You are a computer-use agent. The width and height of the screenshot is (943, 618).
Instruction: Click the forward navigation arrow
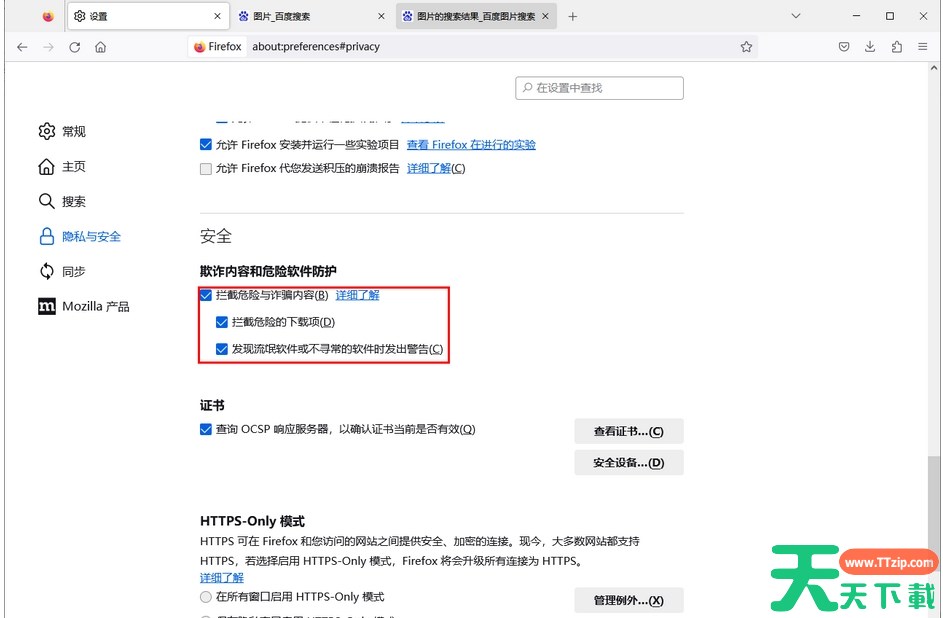49,47
